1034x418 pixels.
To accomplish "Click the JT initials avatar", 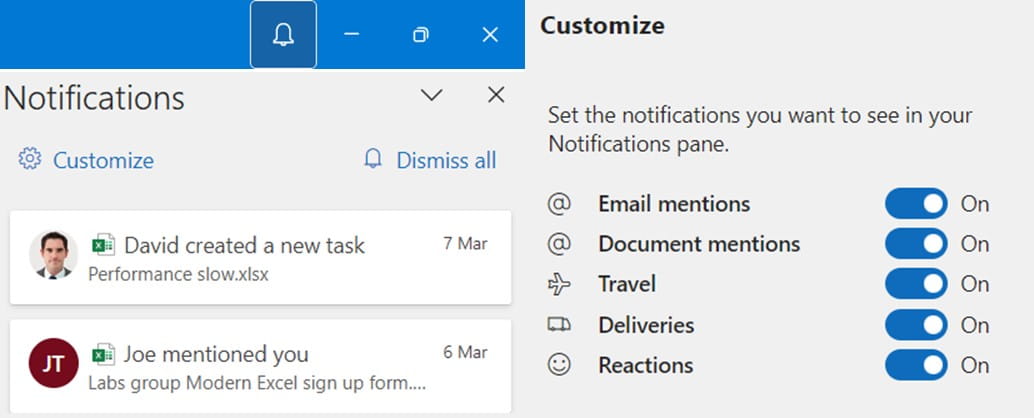I will [x=53, y=363].
